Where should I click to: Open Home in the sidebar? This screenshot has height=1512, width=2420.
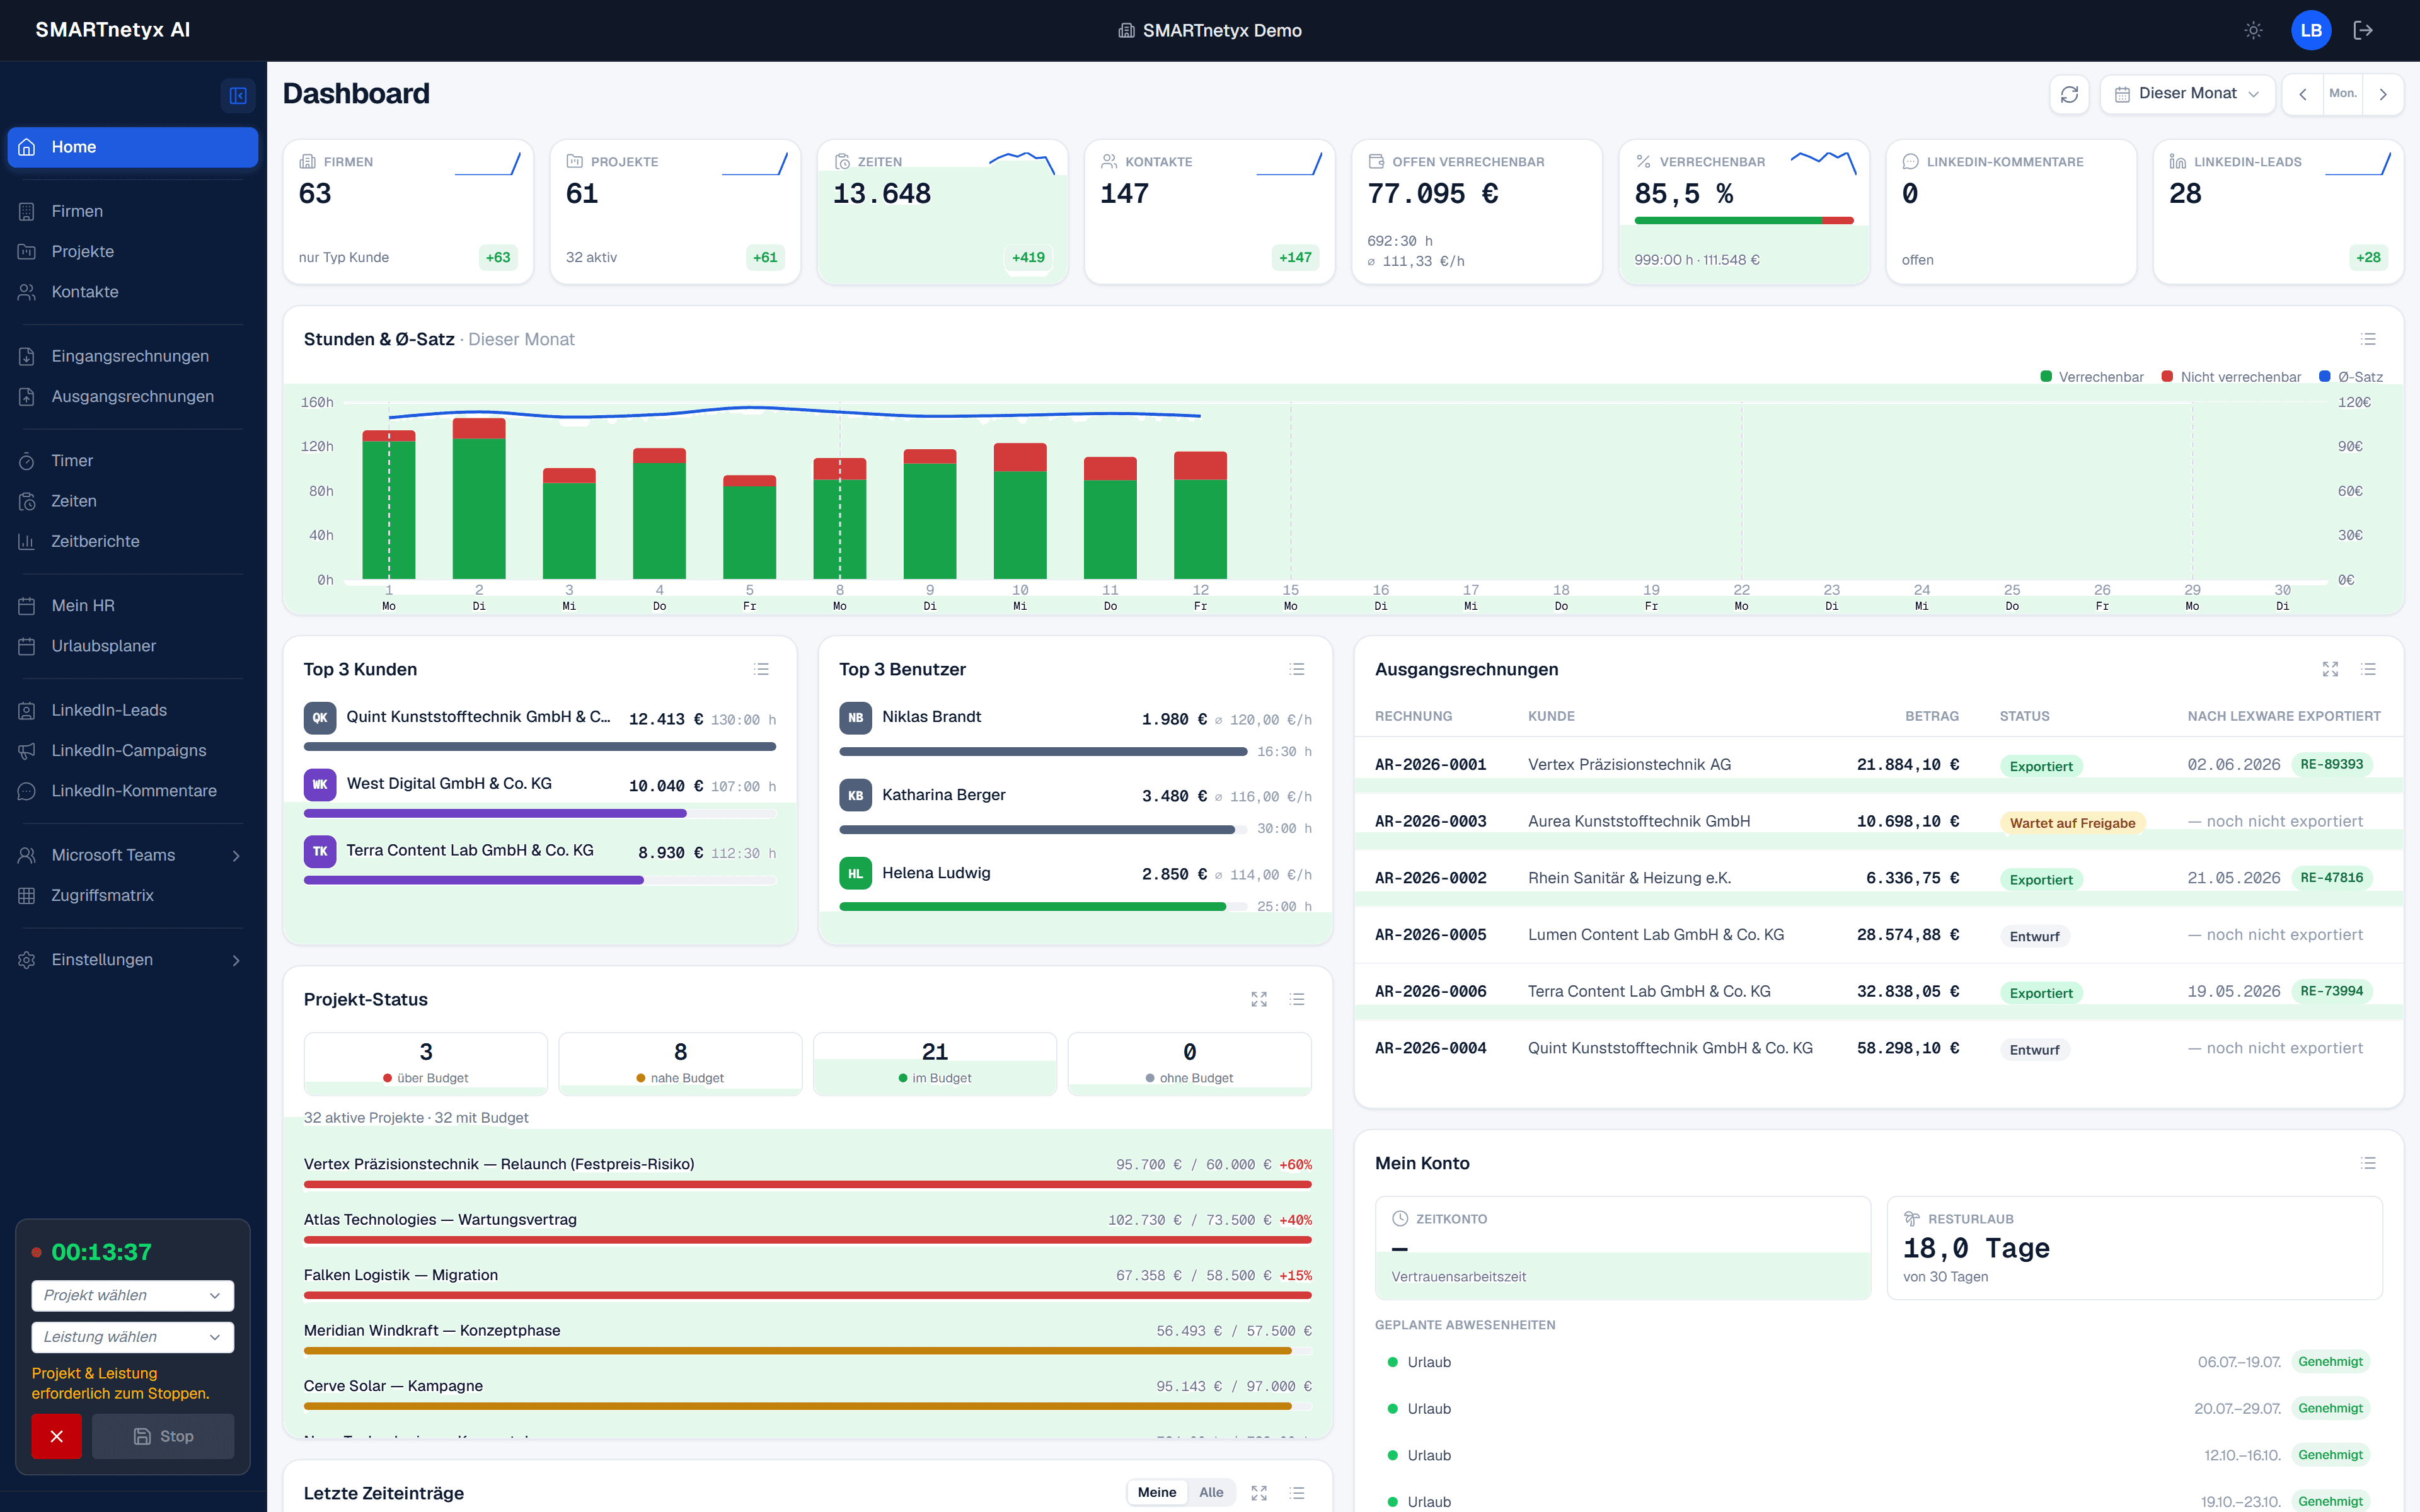(132, 147)
